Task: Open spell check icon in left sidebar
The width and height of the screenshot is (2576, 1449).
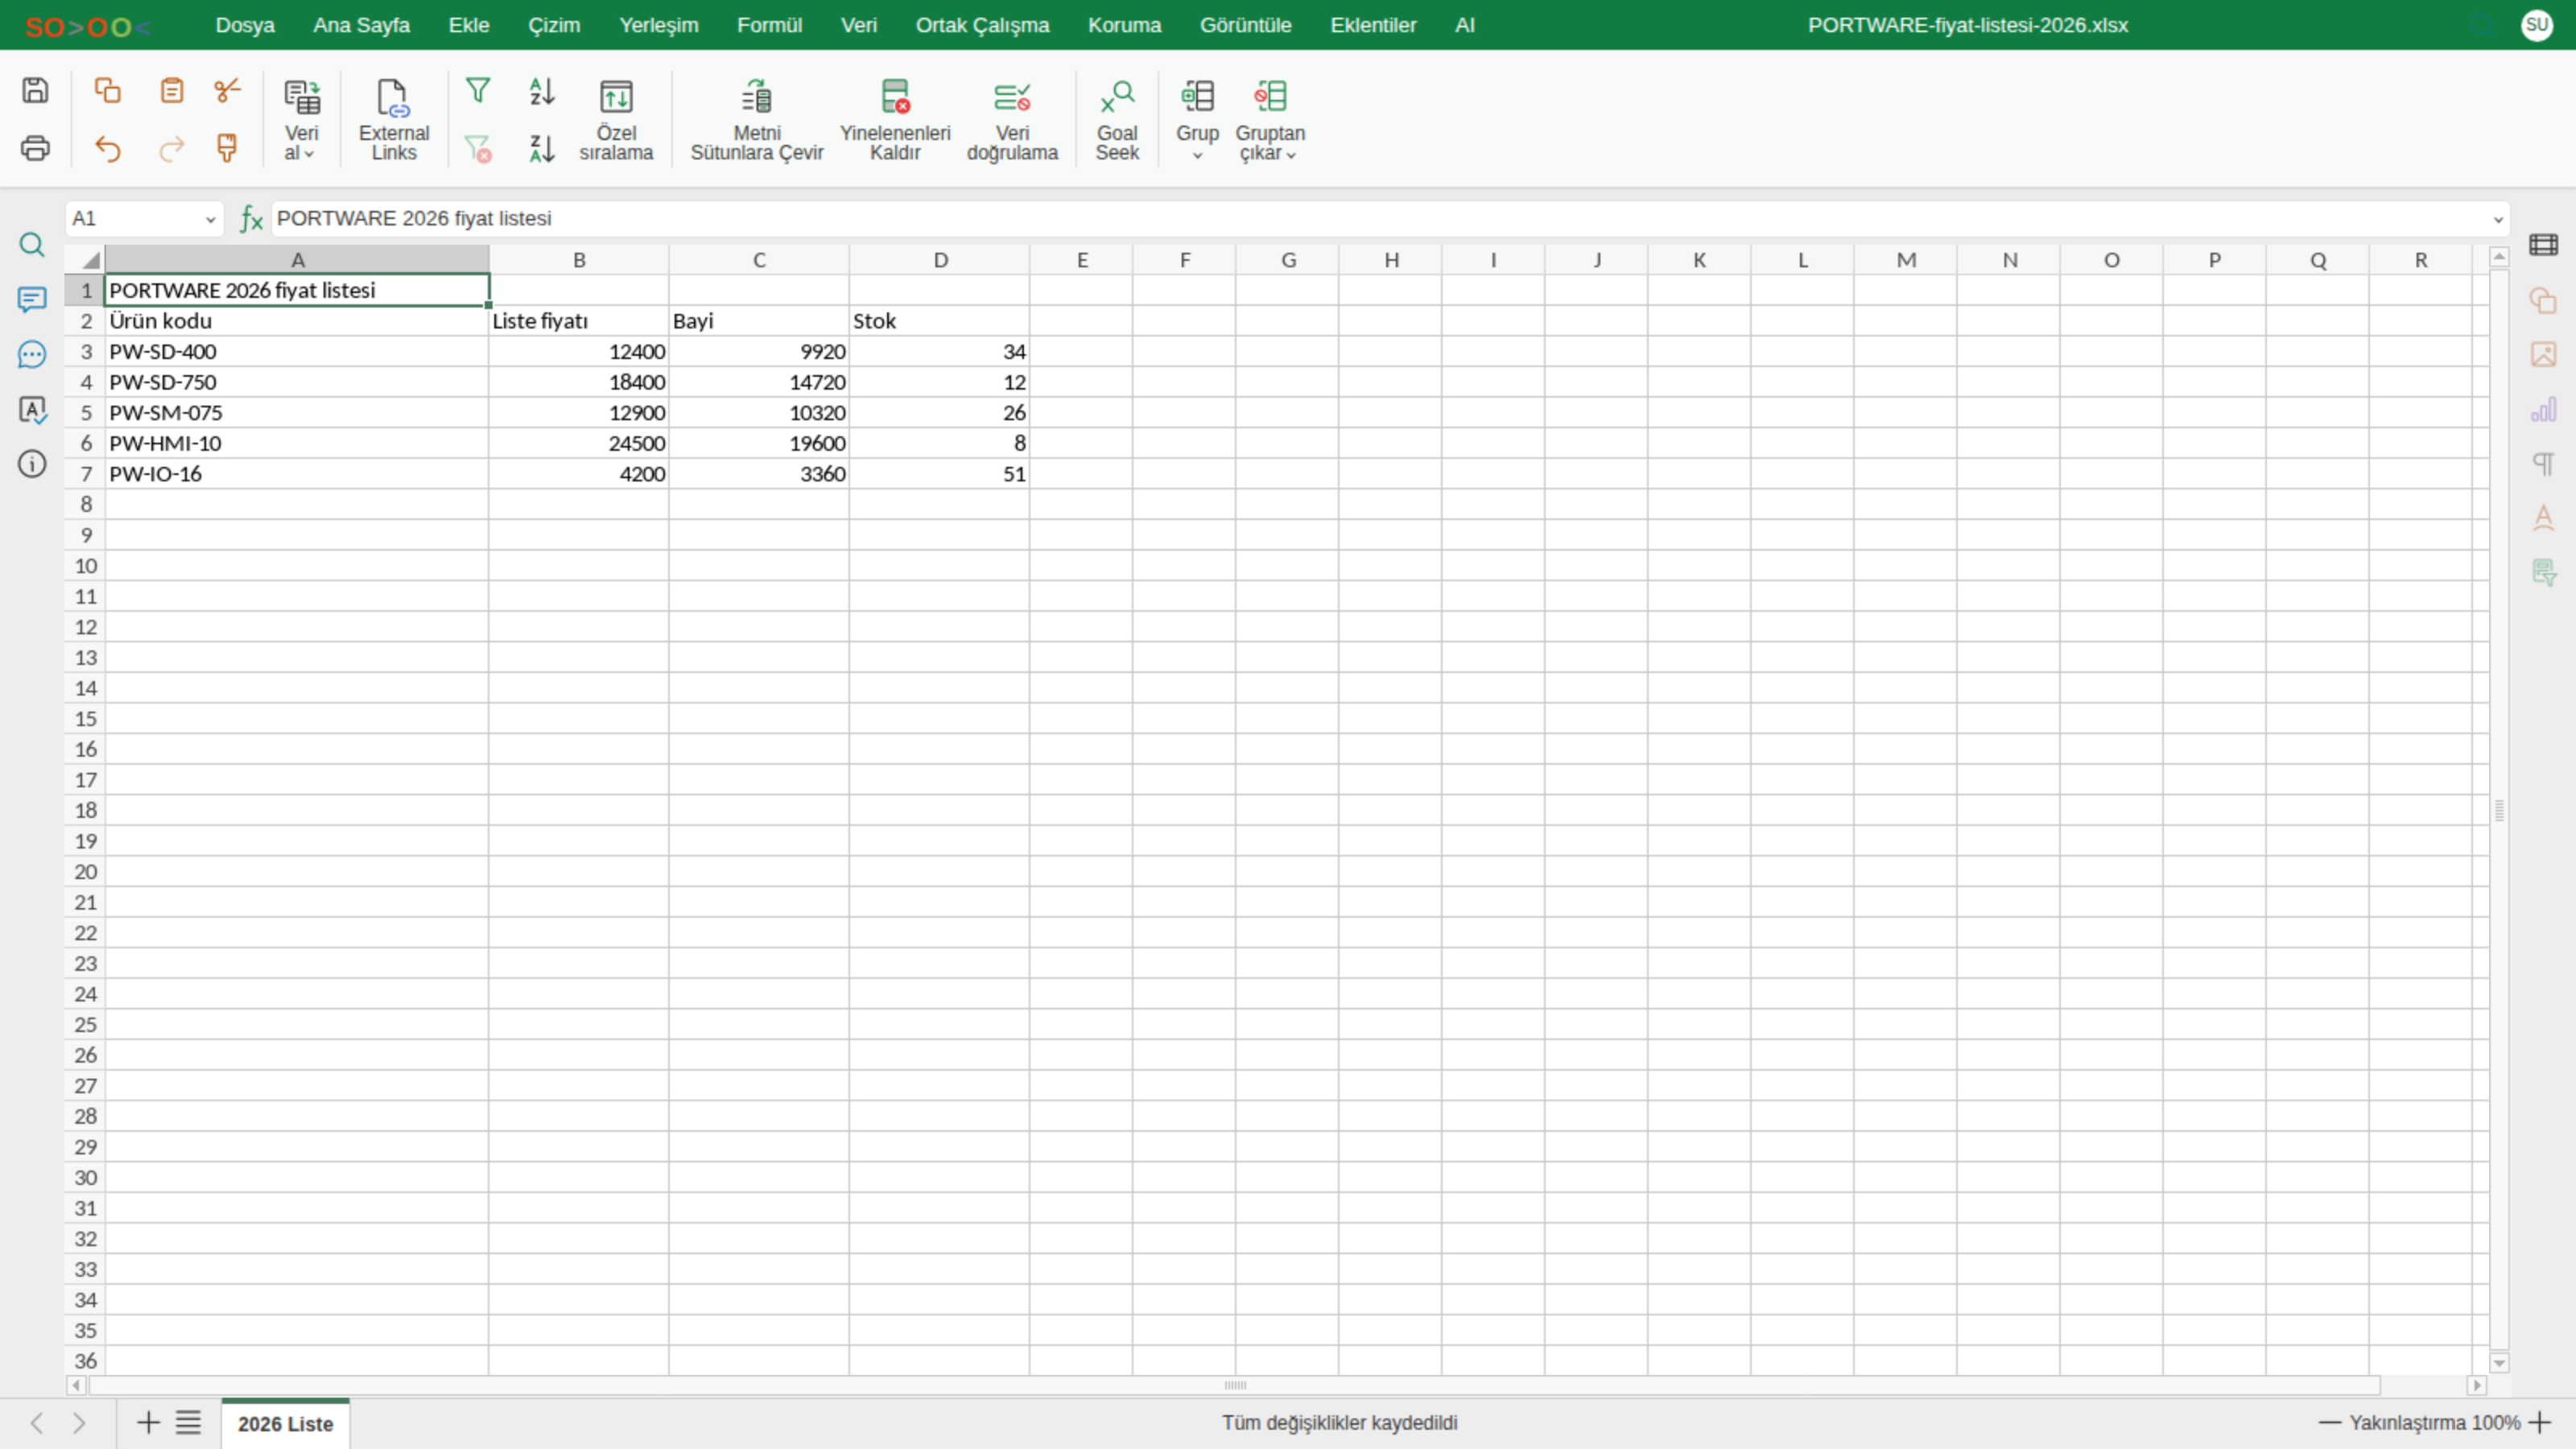Action: 32,409
